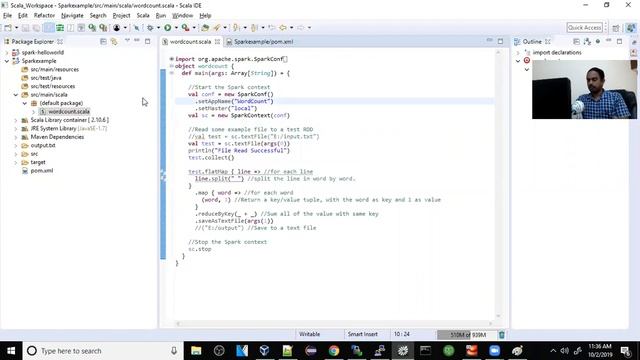Maximize the Package Explorer panel

(x=148, y=41)
